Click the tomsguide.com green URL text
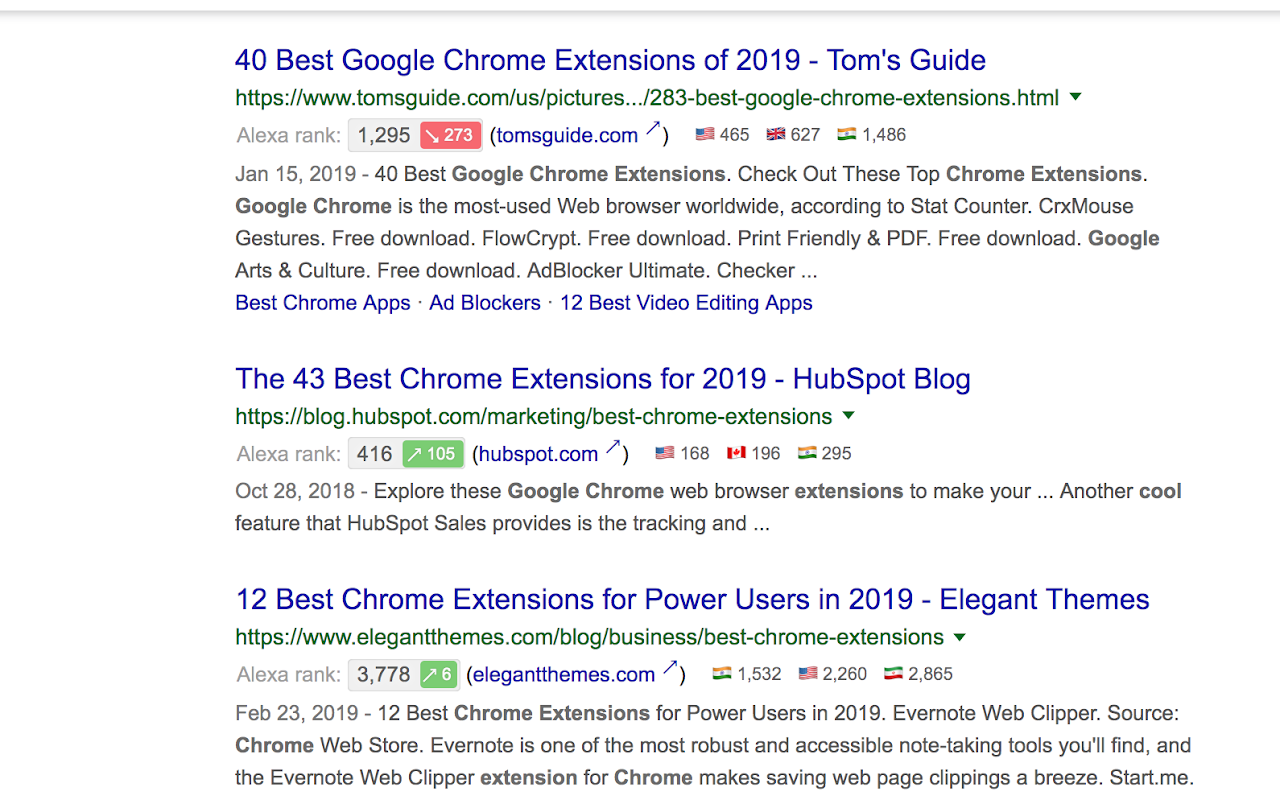1280x800 pixels. tap(647, 98)
